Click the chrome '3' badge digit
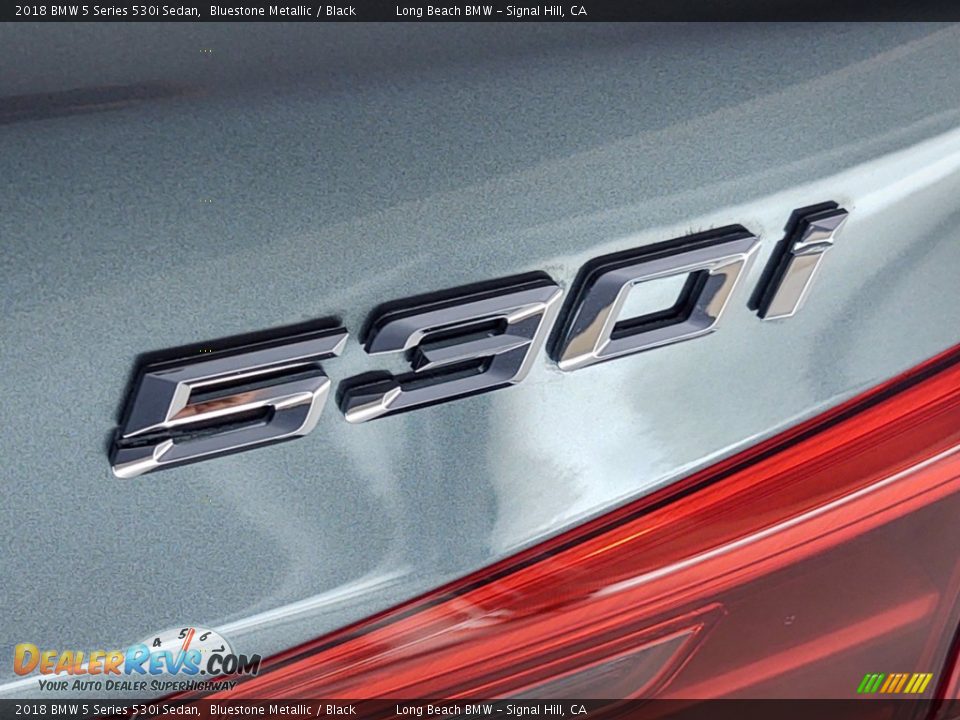 (450, 348)
